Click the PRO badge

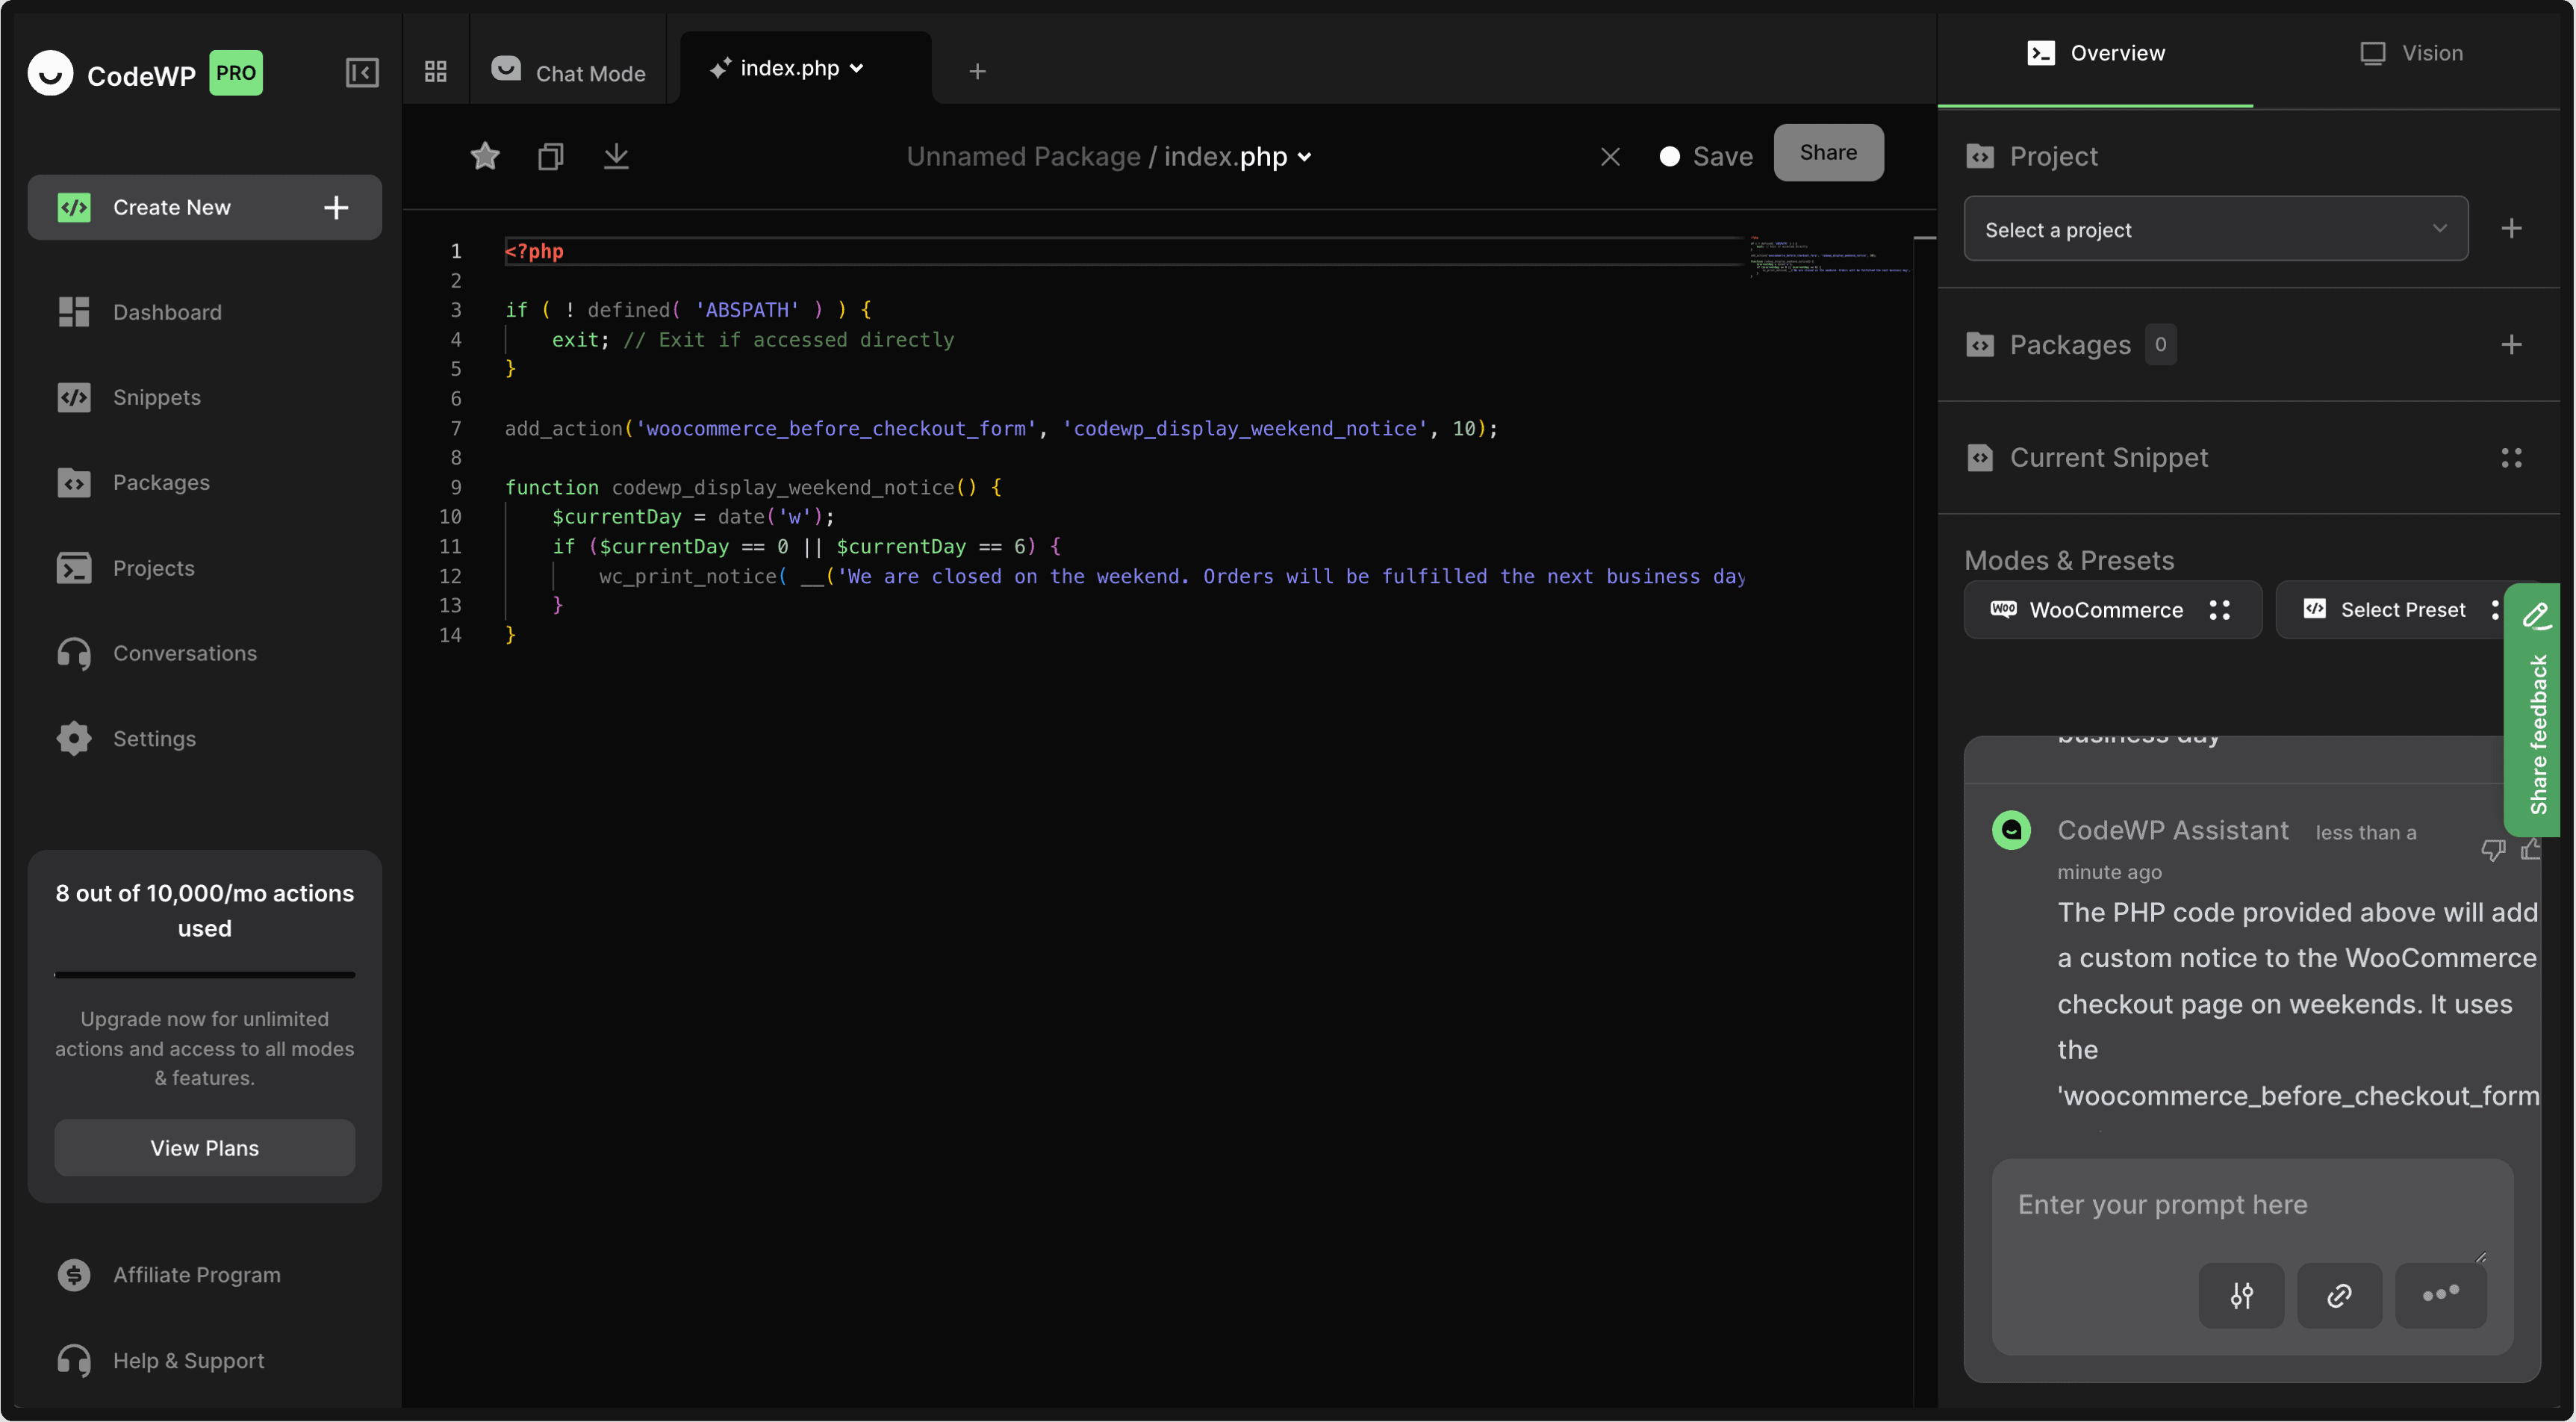pyautogui.click(x=236, y=73)
